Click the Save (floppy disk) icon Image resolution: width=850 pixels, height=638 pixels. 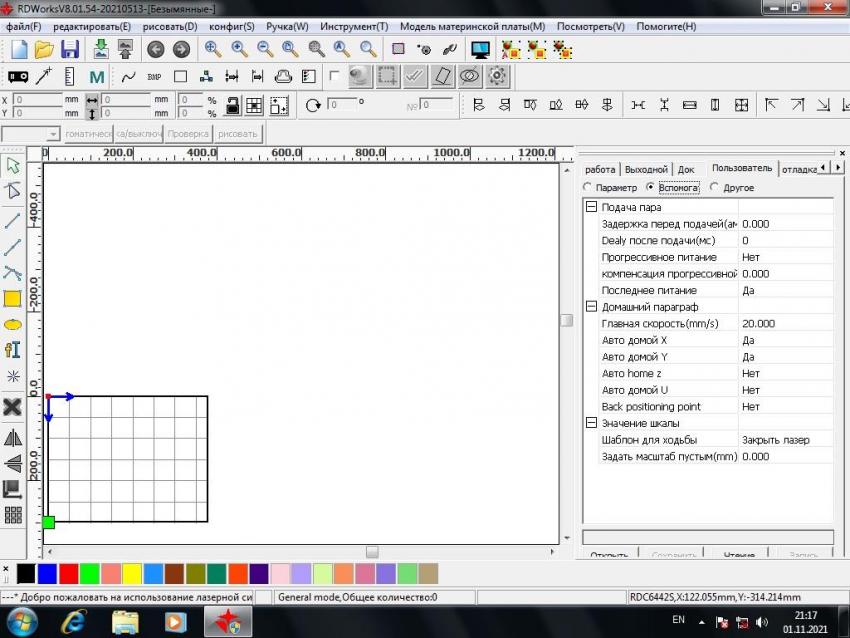[x=70, y=49]
